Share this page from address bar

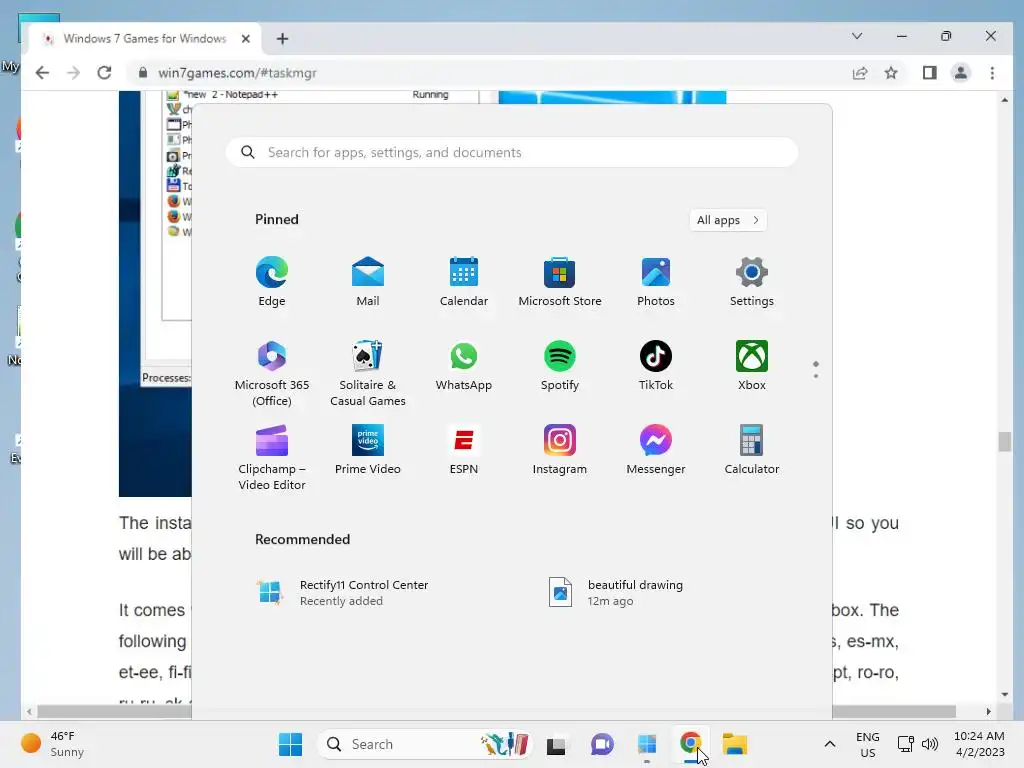[x=860, y=72]
